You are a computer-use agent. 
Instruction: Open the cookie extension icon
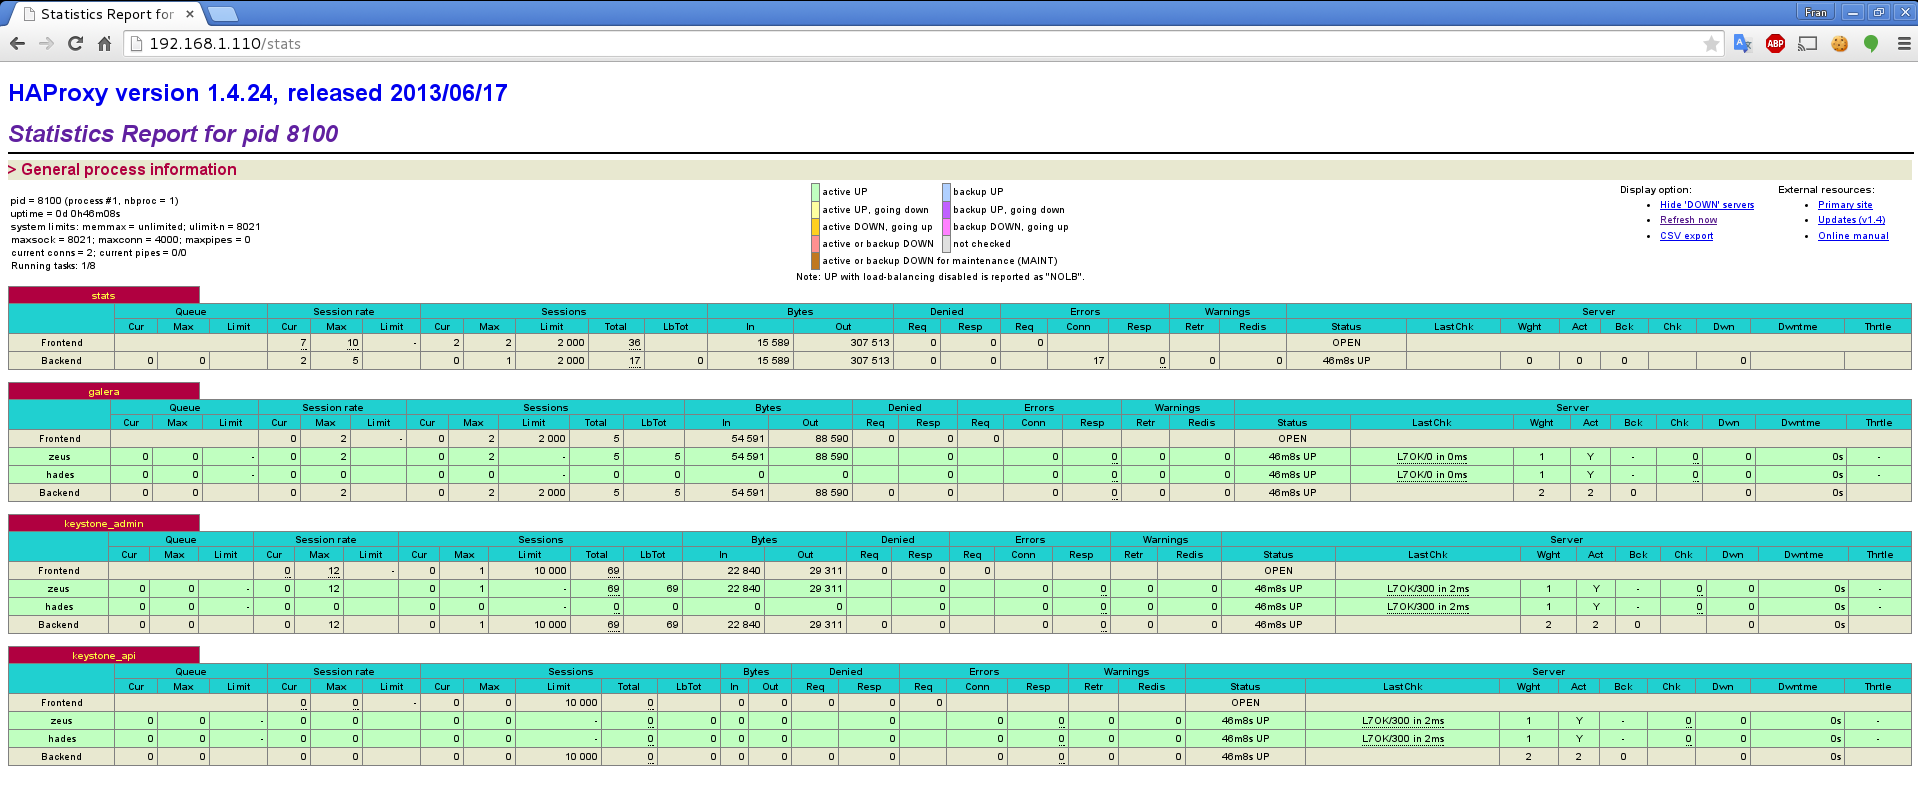(x=1839, y=43)
